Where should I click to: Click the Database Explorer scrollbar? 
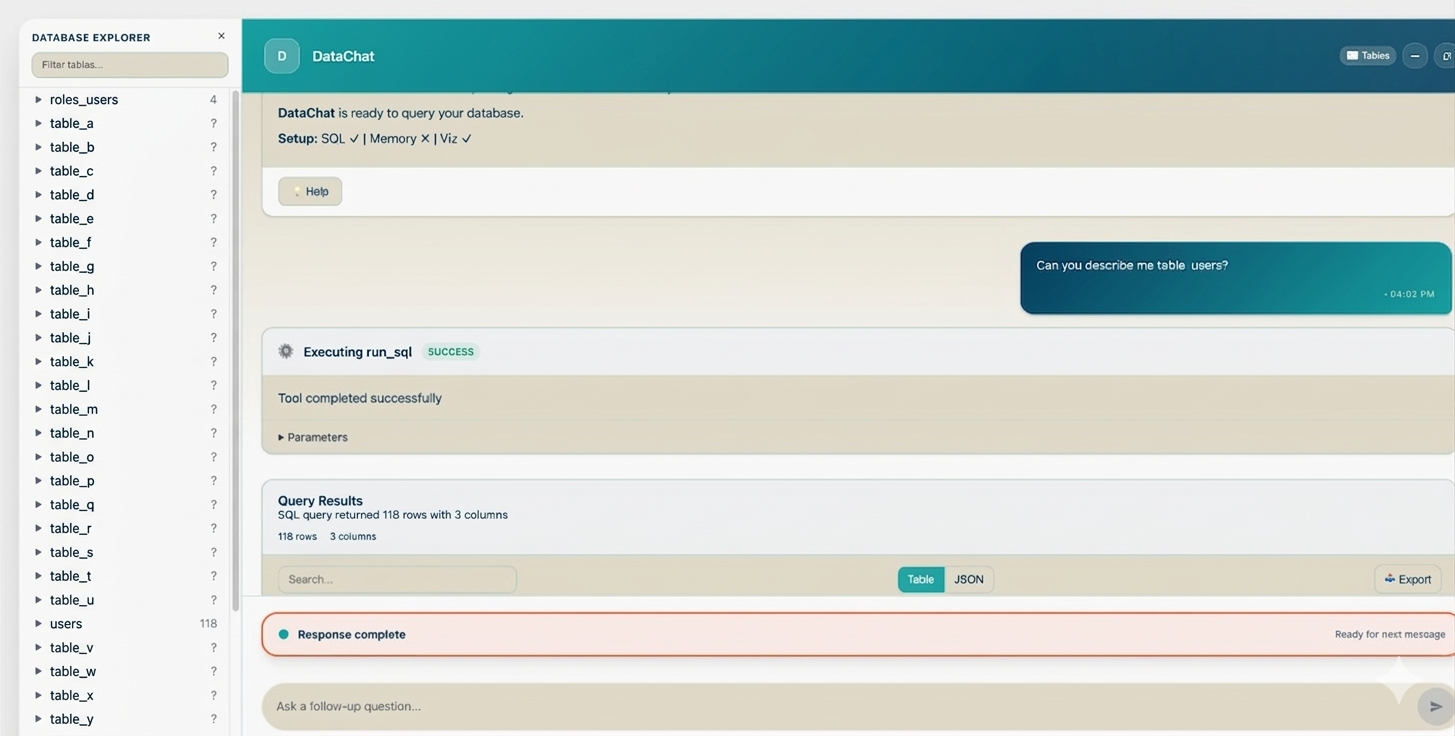click(x=235, y=350)
